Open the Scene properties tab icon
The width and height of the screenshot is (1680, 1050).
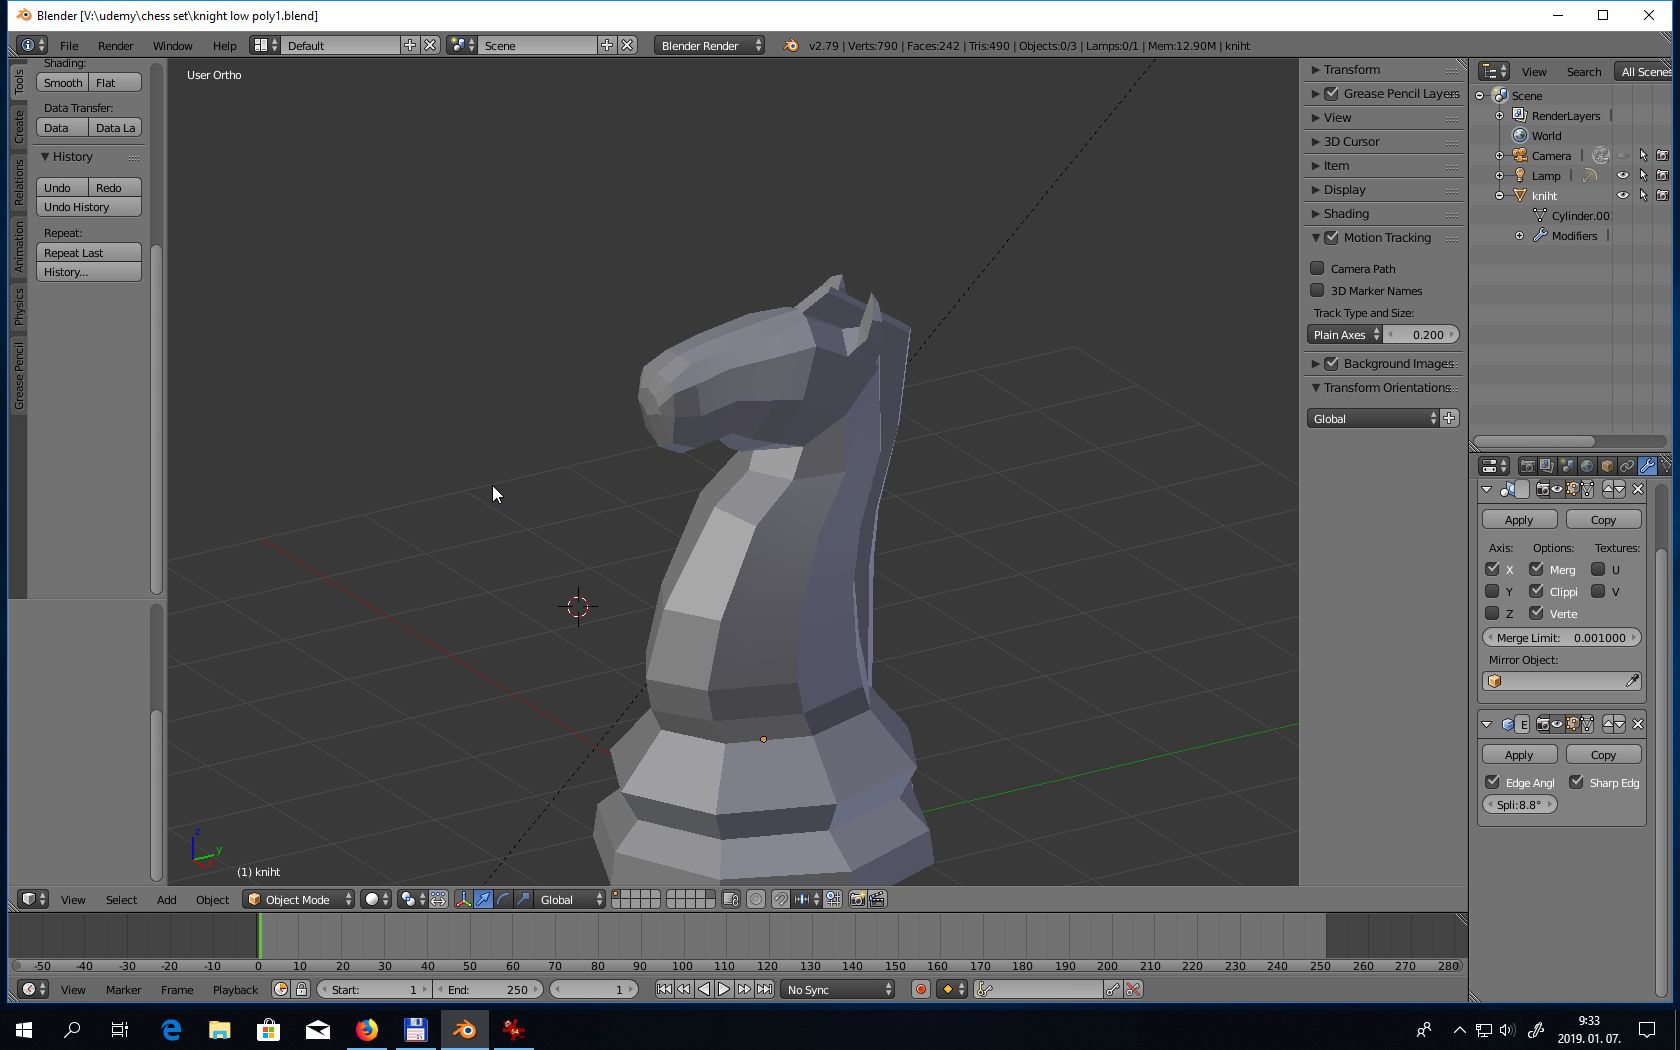(1567, 466)
